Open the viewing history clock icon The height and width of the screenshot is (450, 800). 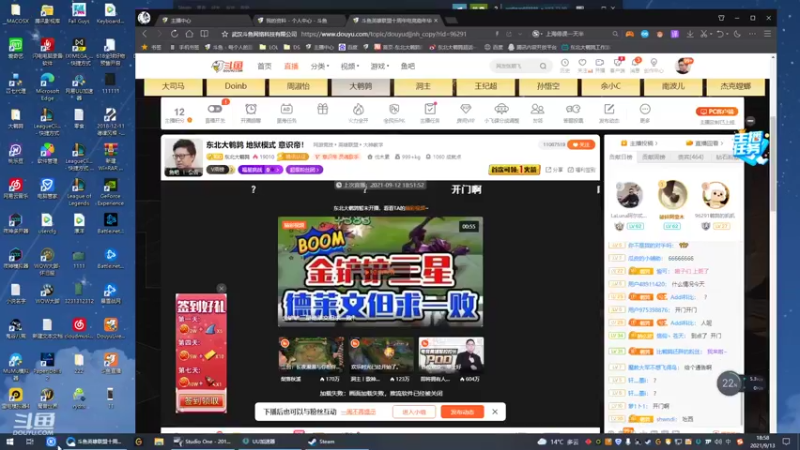point(565,63)
